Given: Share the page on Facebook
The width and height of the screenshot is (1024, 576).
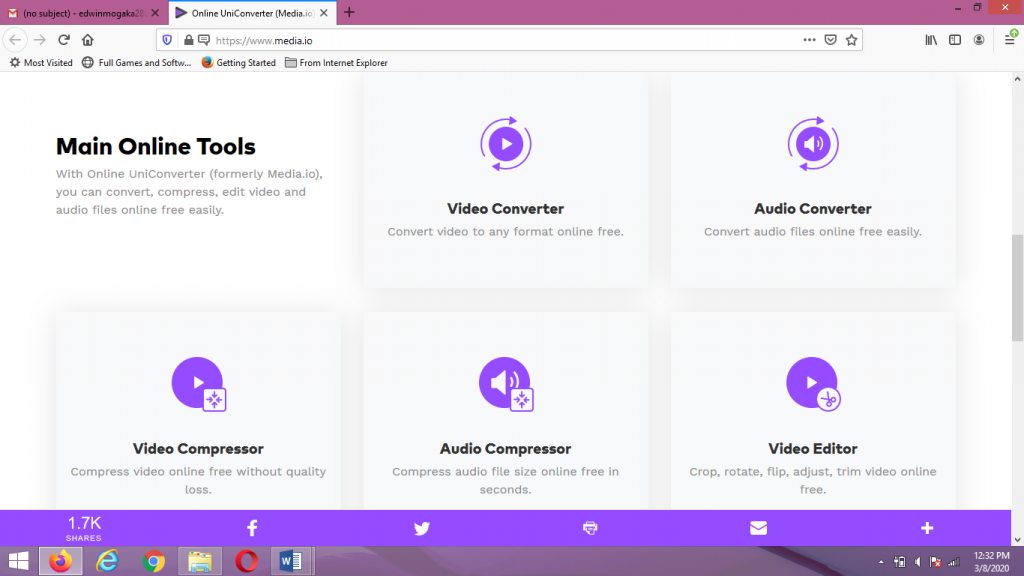Looking at the screenshot, I should pos(252,528).
